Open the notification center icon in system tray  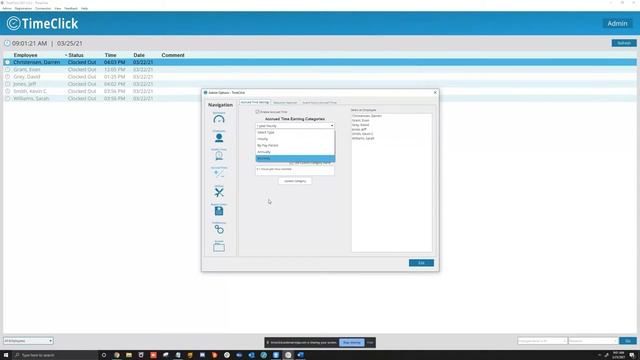coord(632,355)
